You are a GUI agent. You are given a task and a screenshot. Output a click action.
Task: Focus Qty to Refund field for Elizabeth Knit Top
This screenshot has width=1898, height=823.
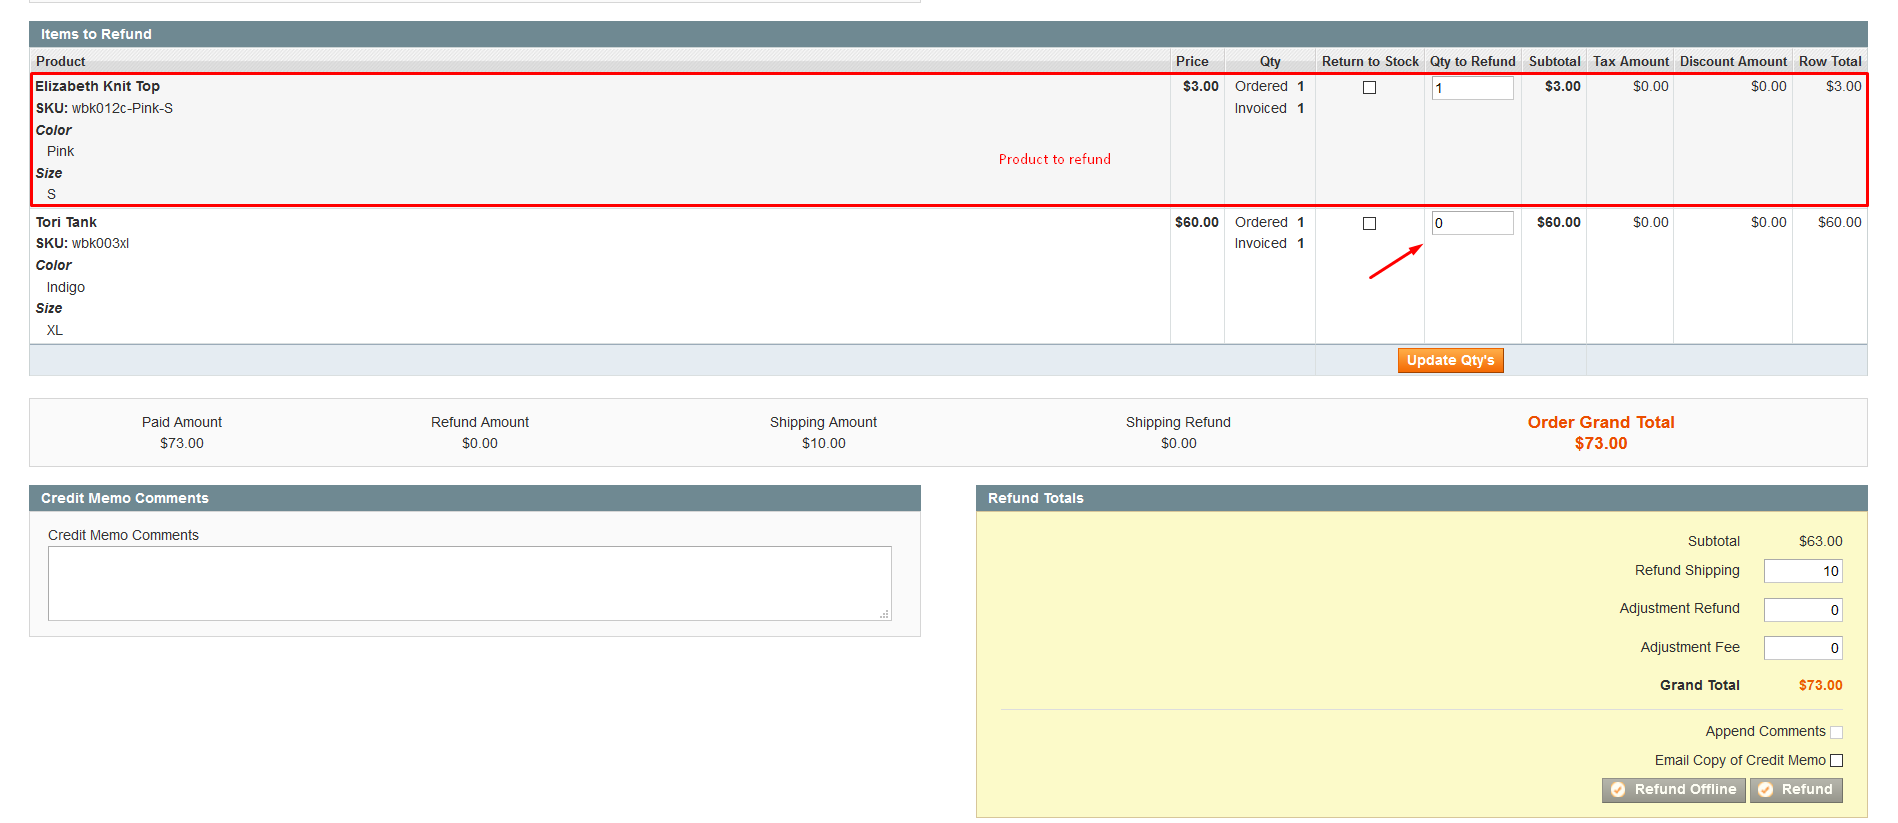1472,88
